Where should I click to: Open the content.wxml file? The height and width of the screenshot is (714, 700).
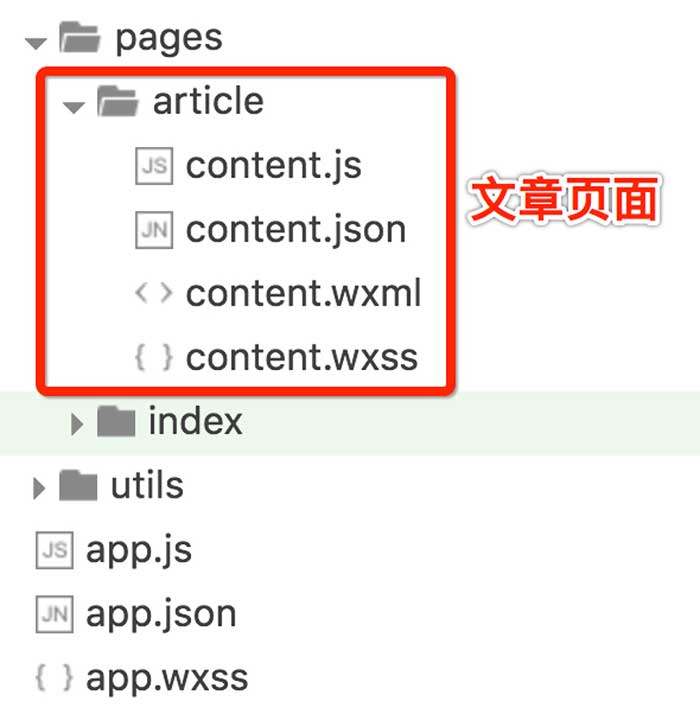303,293
